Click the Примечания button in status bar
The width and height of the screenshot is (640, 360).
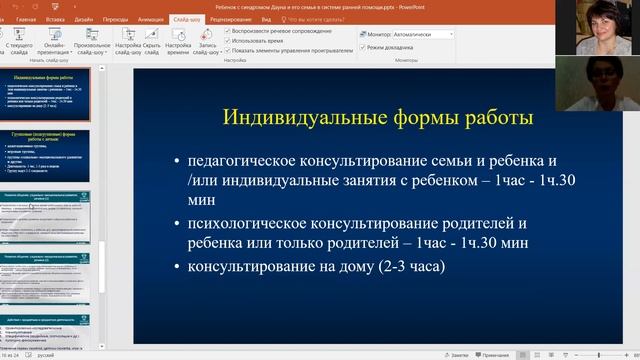tap(492, 355)
